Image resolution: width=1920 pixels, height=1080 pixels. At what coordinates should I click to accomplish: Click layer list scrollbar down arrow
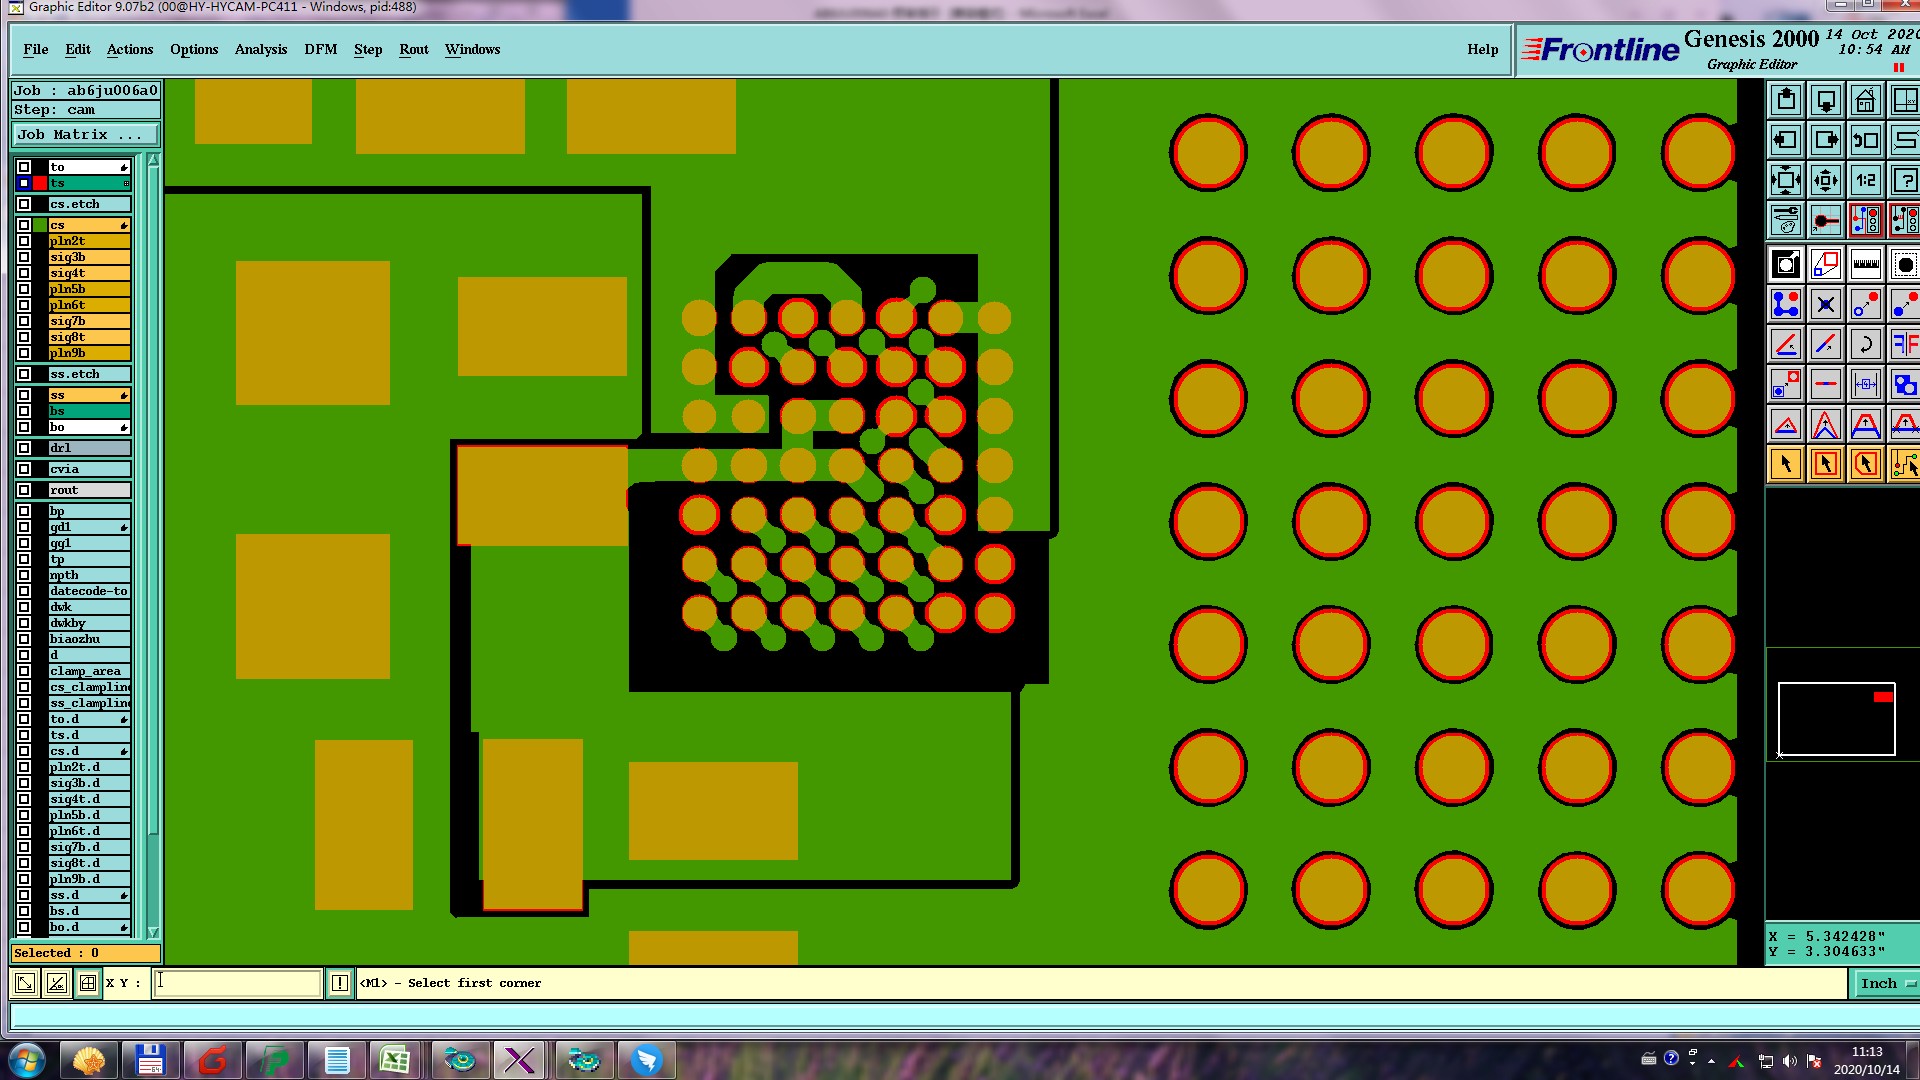[153, 932]
